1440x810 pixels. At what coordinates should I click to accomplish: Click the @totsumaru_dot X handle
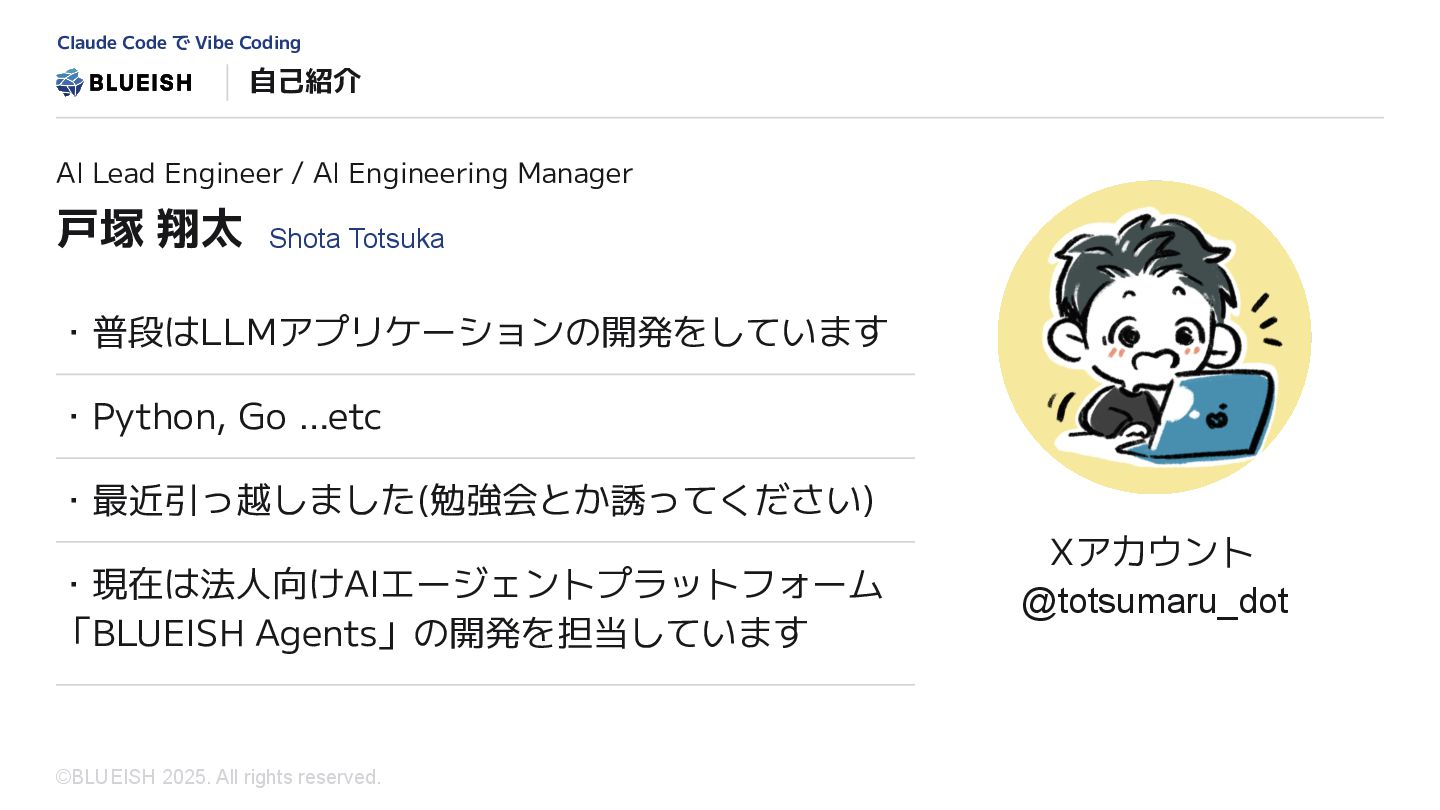pos(1155,601)
